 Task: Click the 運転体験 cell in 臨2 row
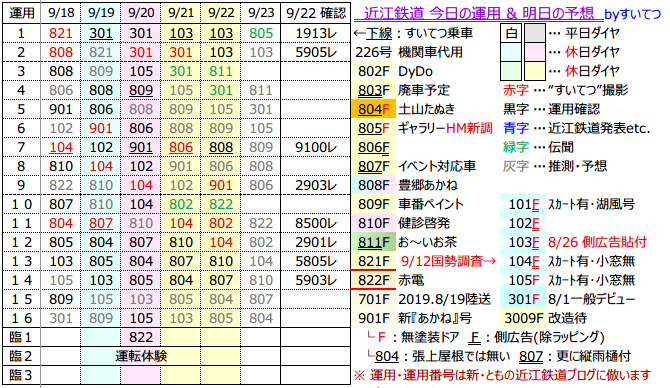point(141,356)
